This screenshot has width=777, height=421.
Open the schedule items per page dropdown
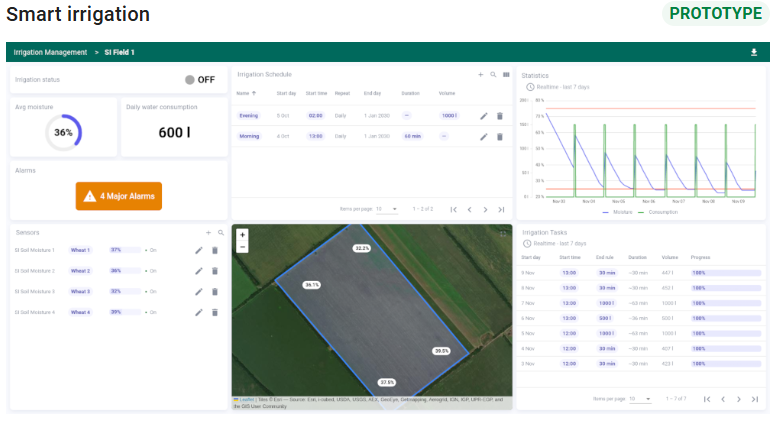pos(386,209)
